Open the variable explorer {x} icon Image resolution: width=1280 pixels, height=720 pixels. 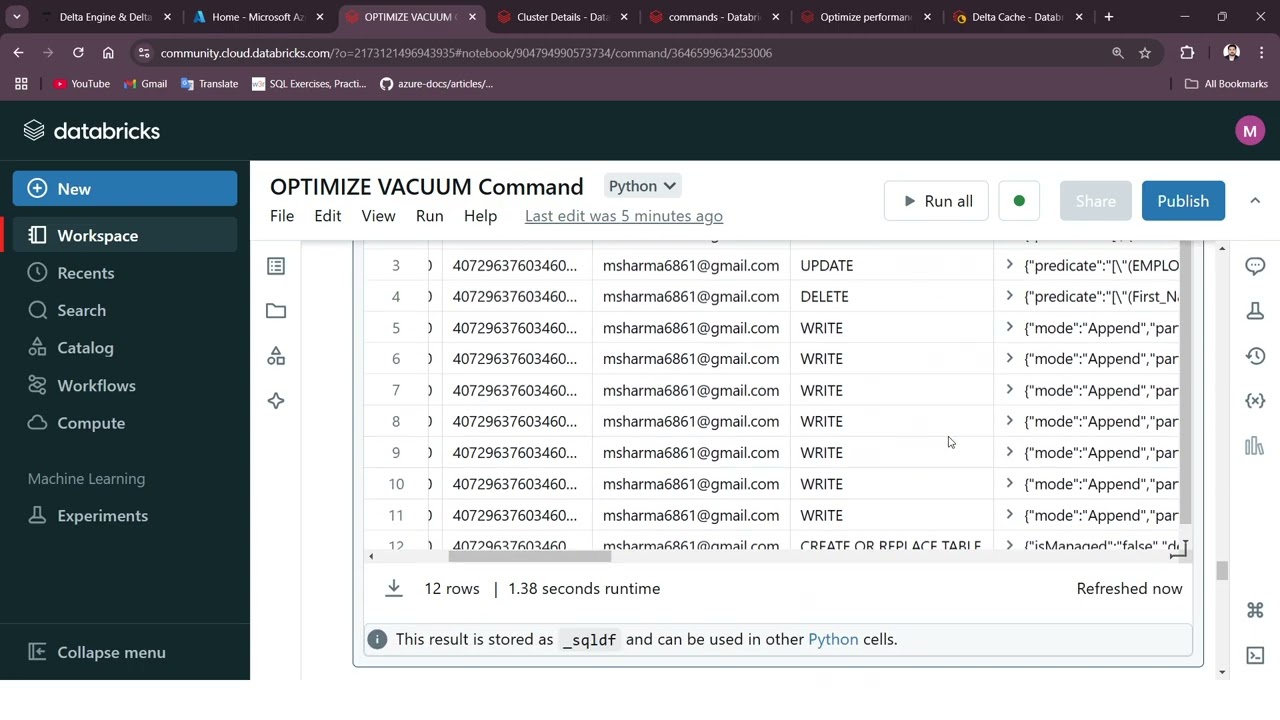coord(1255,401)
